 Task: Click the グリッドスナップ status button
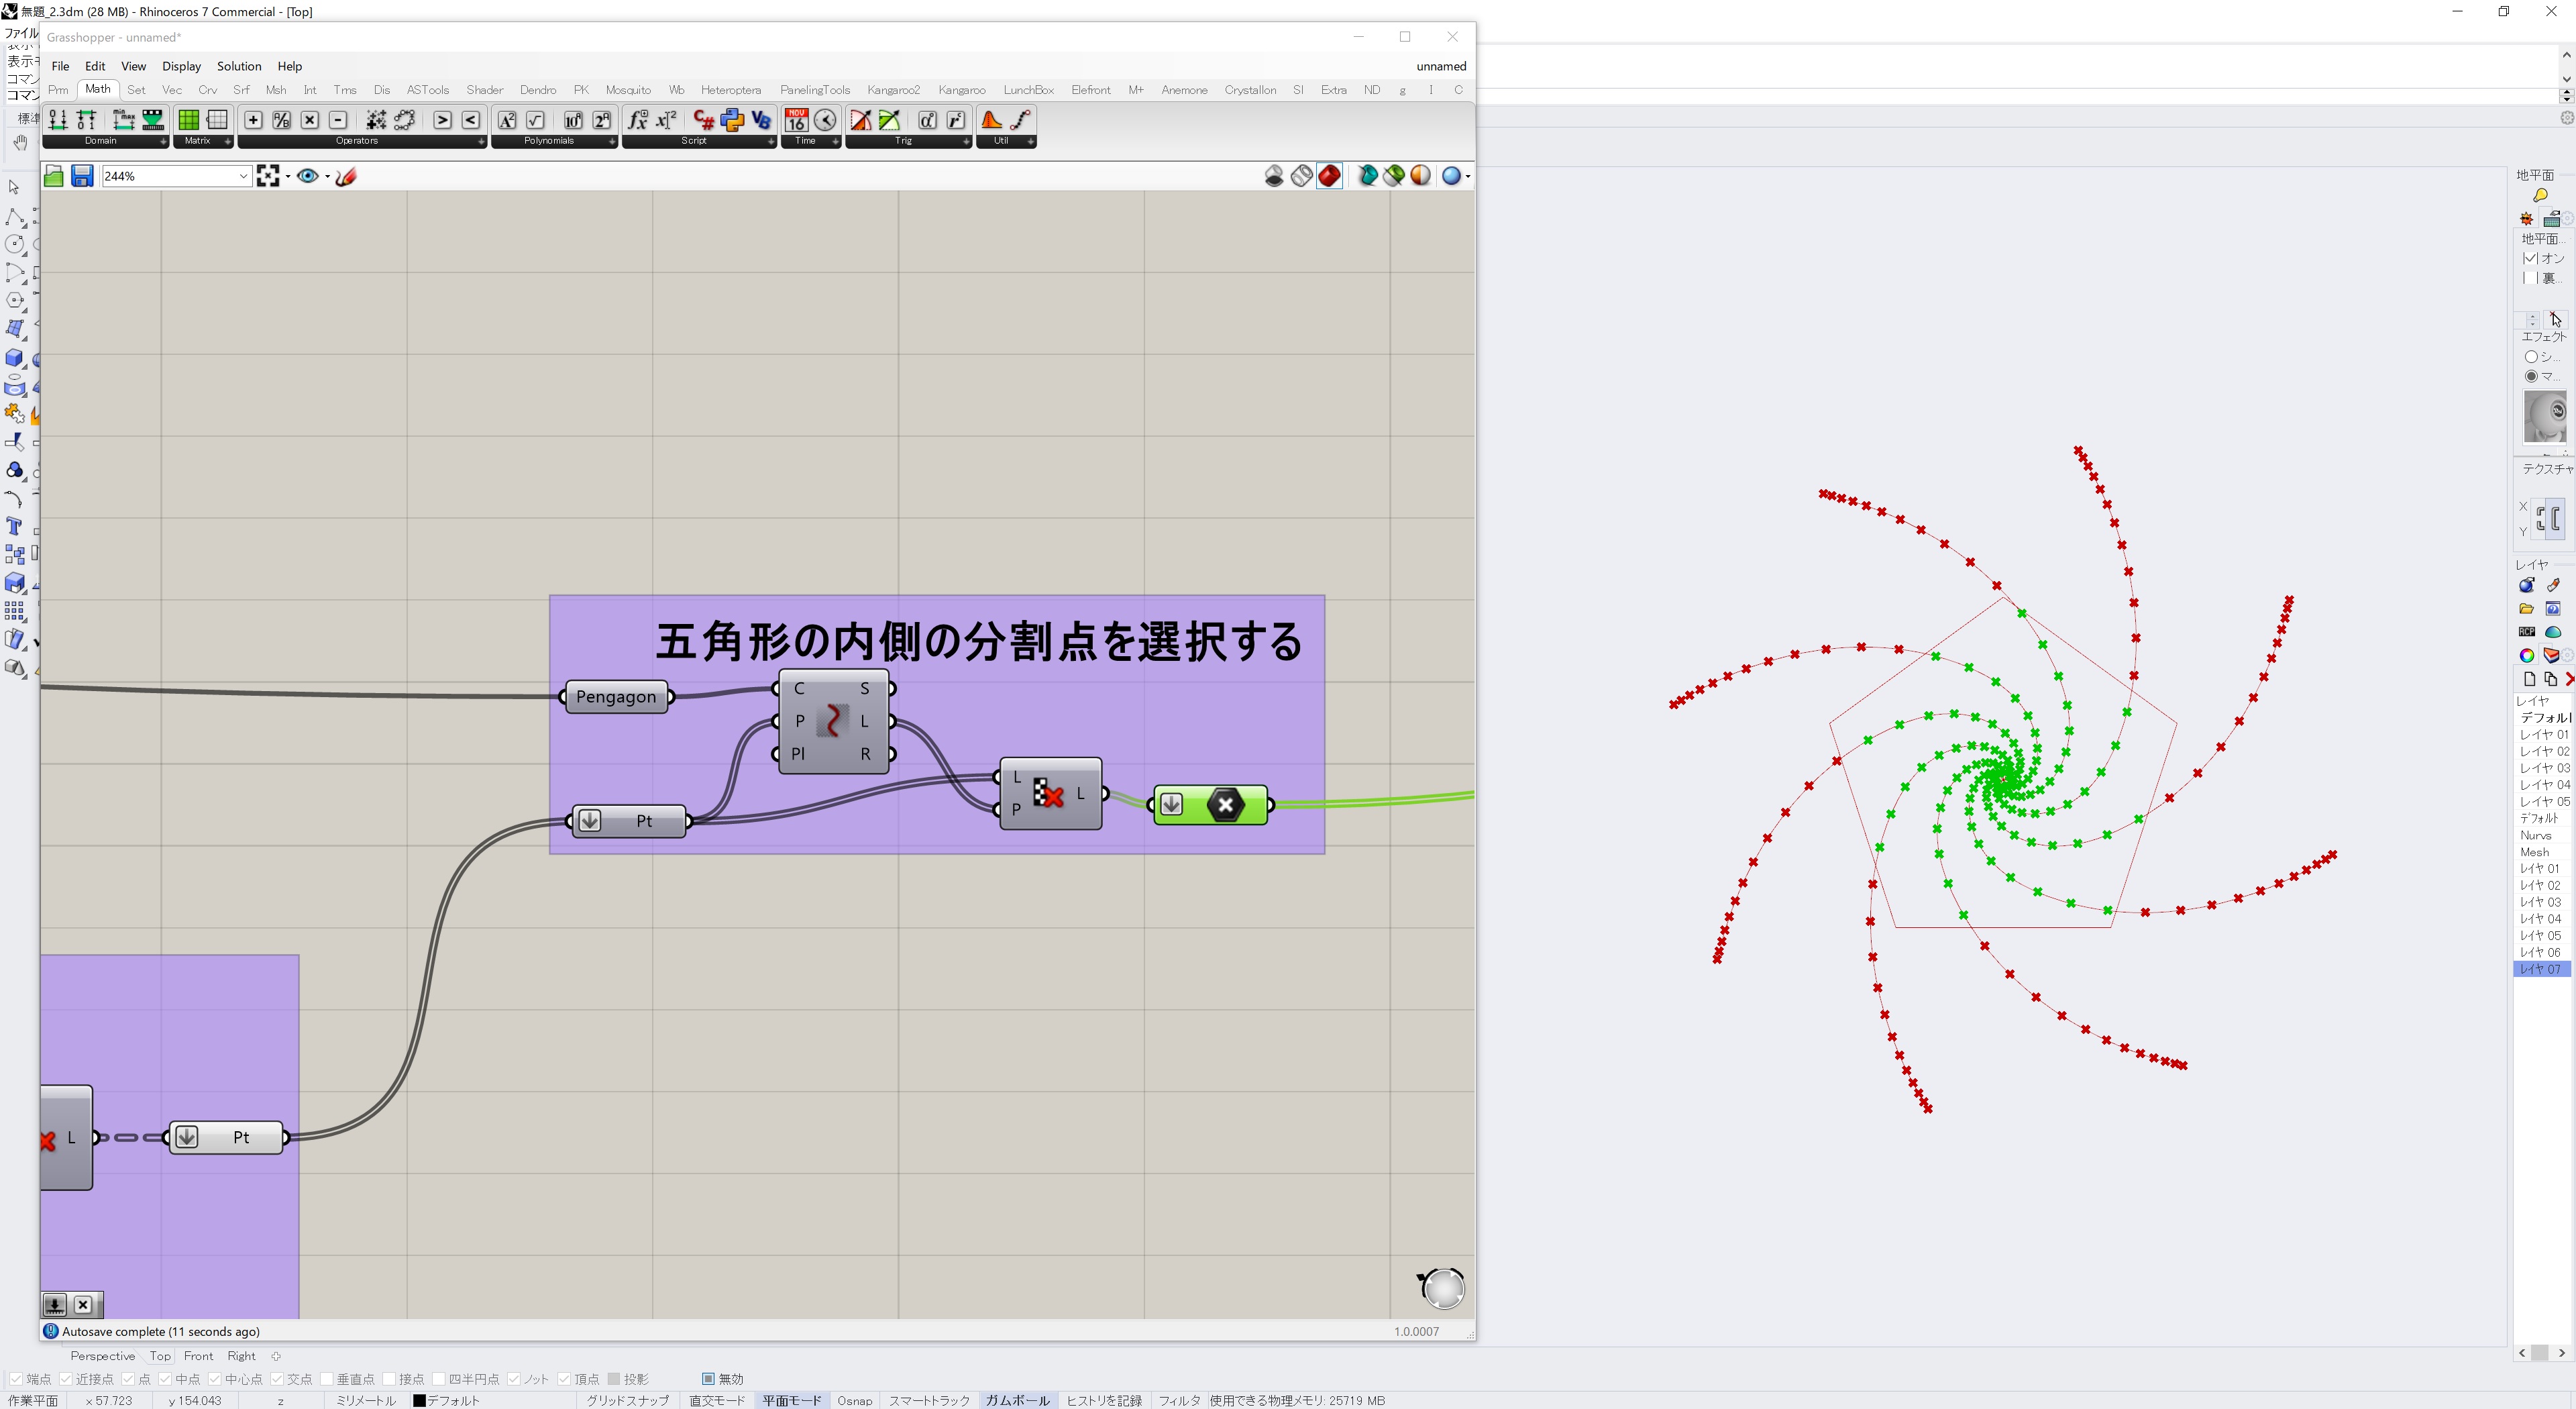(627, 1400)
